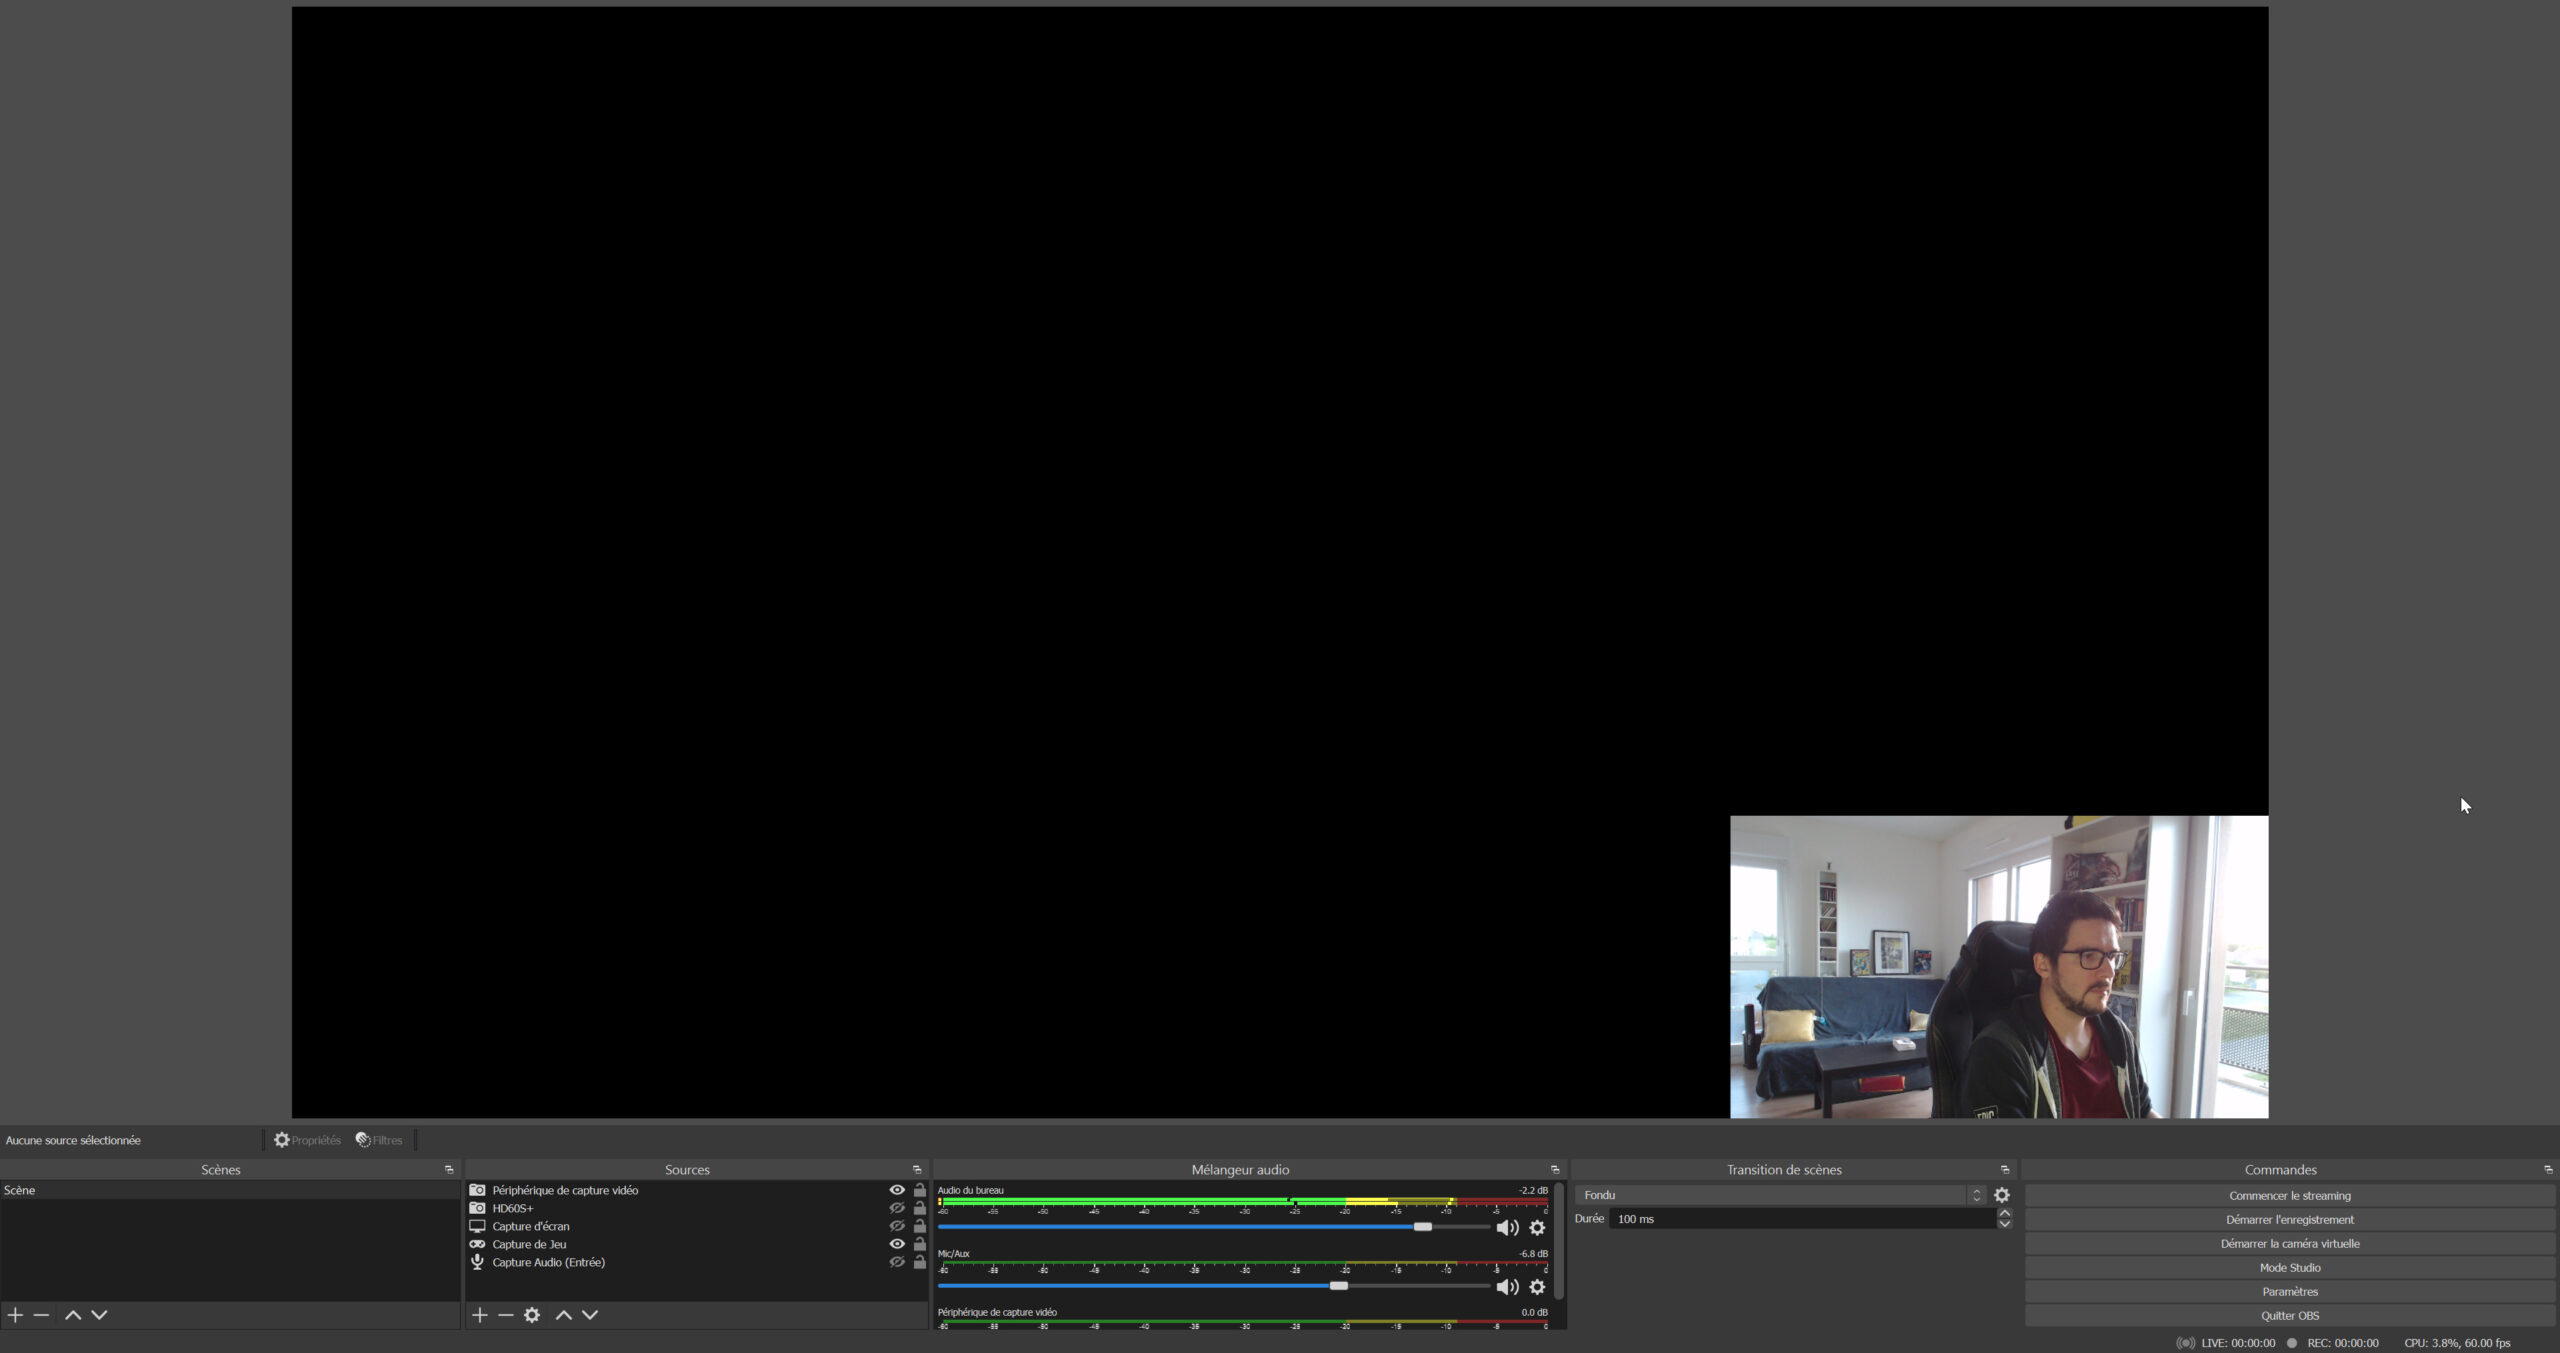The width and height of the screenshot is (2560, 1353).
Task: Show the HD60S+ source
Action: (x=897, y=1208)
